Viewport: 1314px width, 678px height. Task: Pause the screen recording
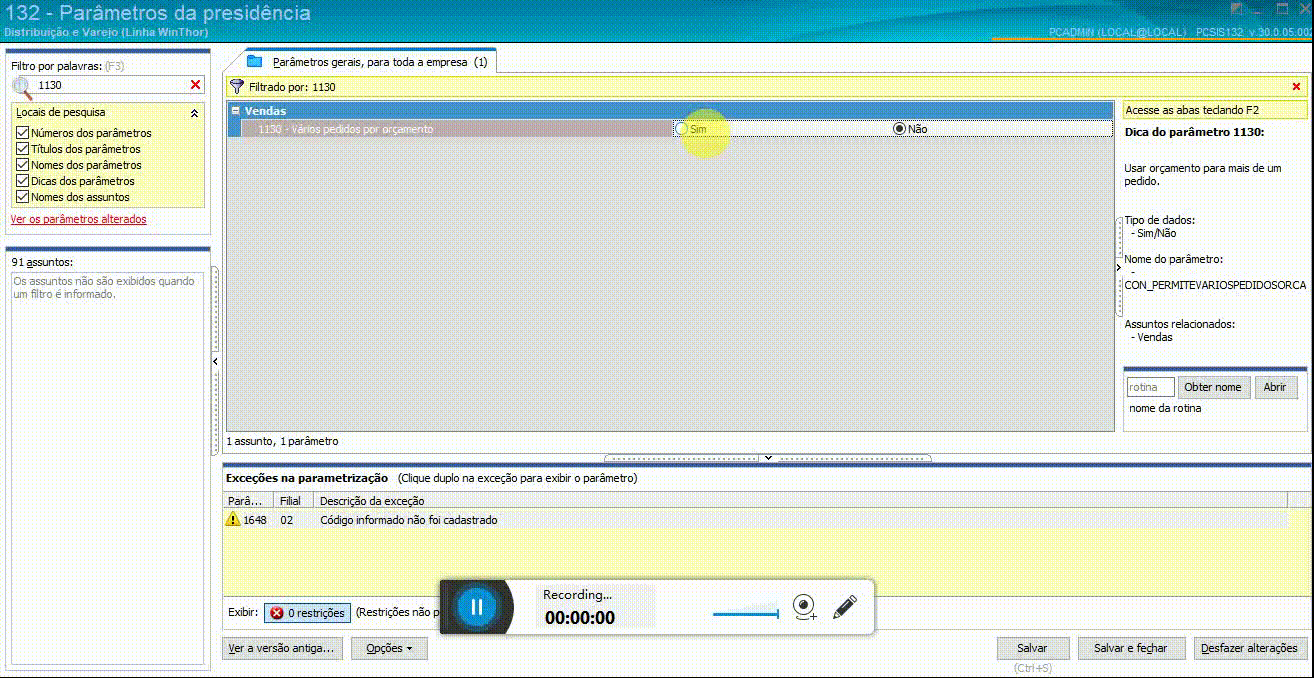pyautogui.click(x=477, y=606)
